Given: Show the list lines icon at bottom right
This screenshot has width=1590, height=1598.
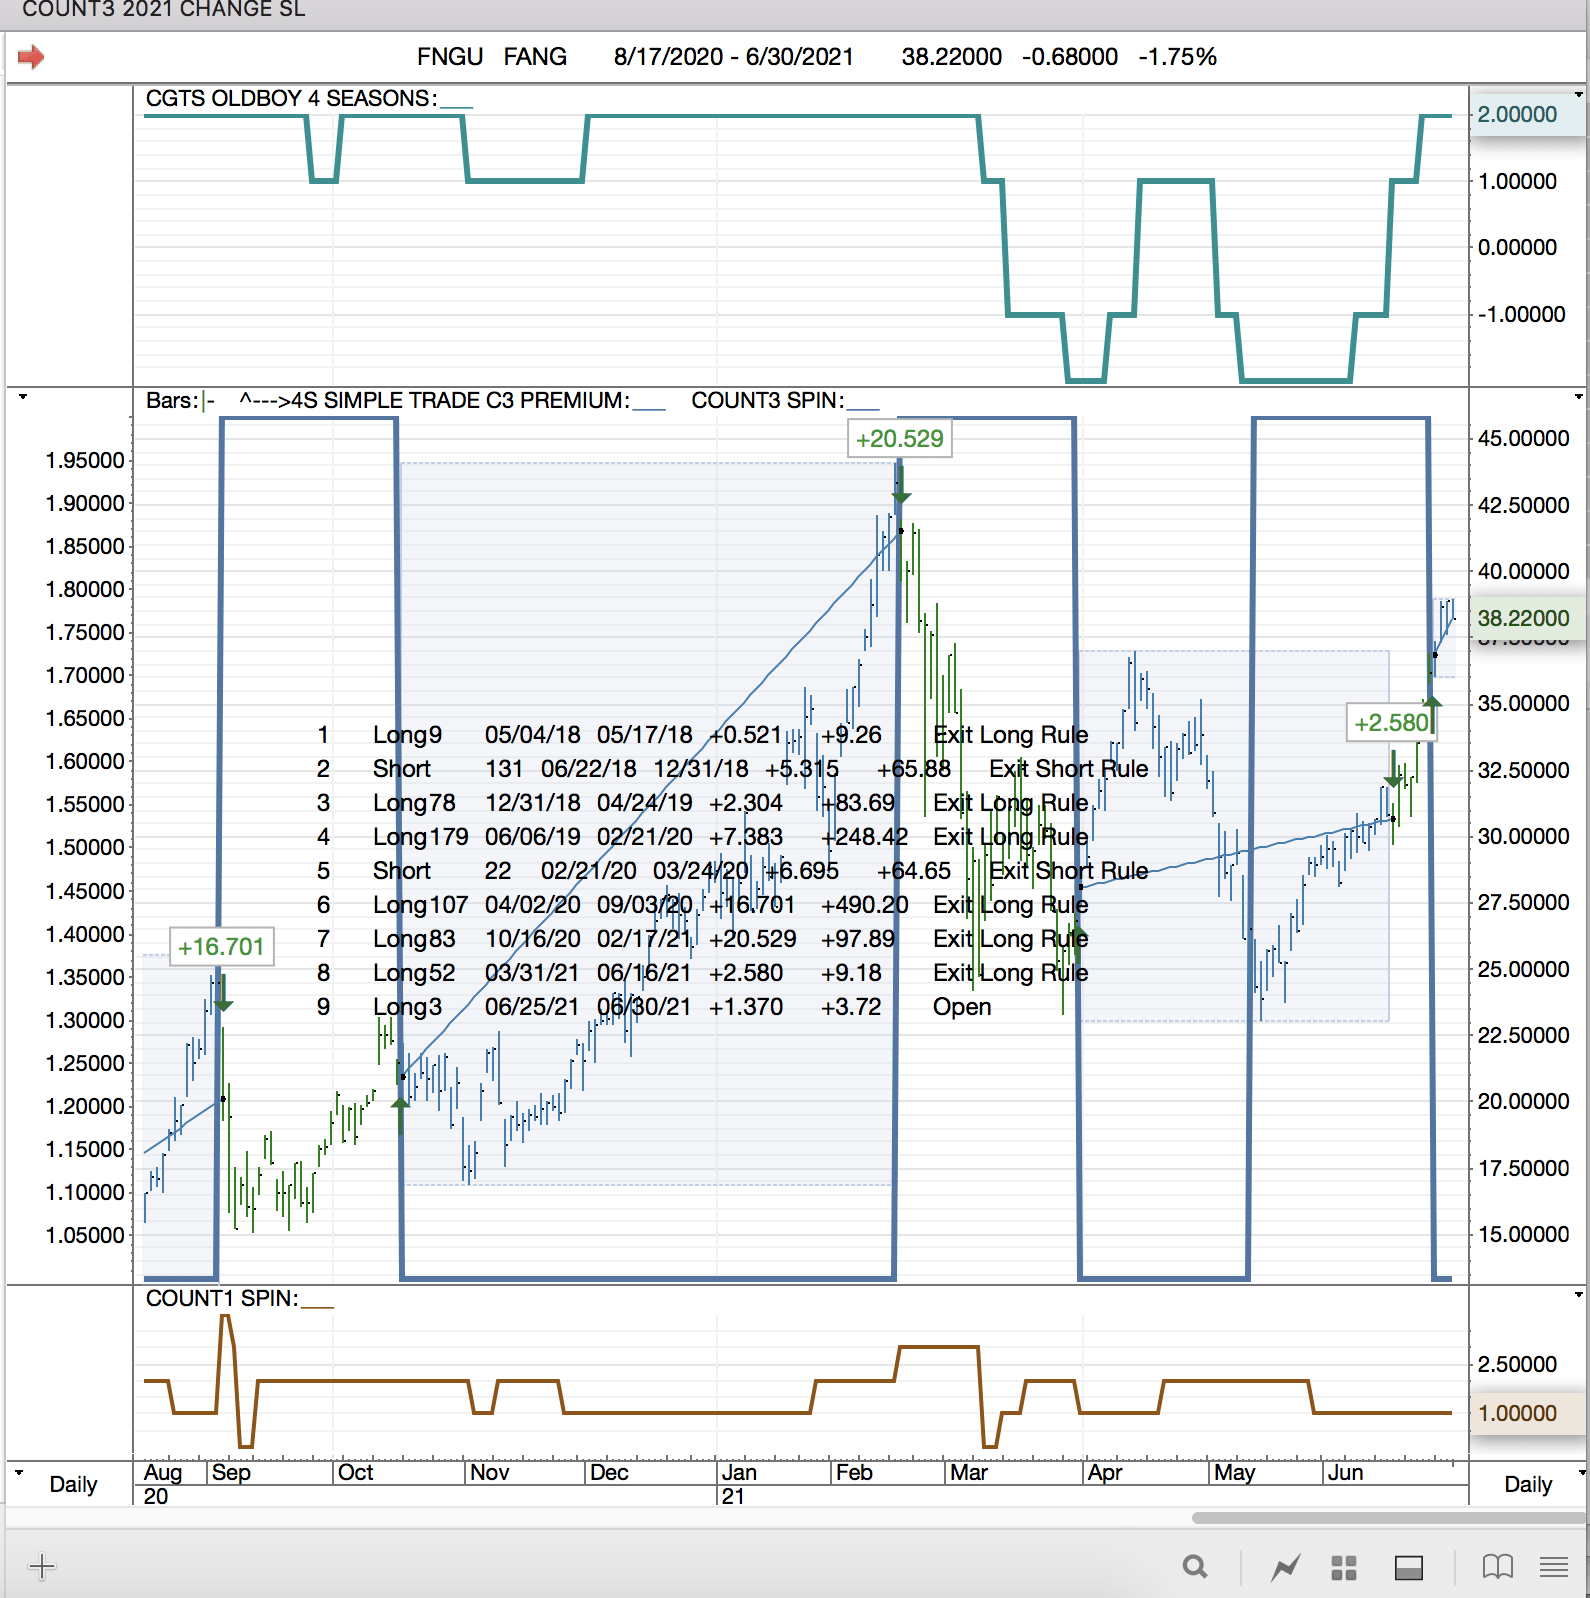Looking at the screenshot, I should [1553, 1567].
